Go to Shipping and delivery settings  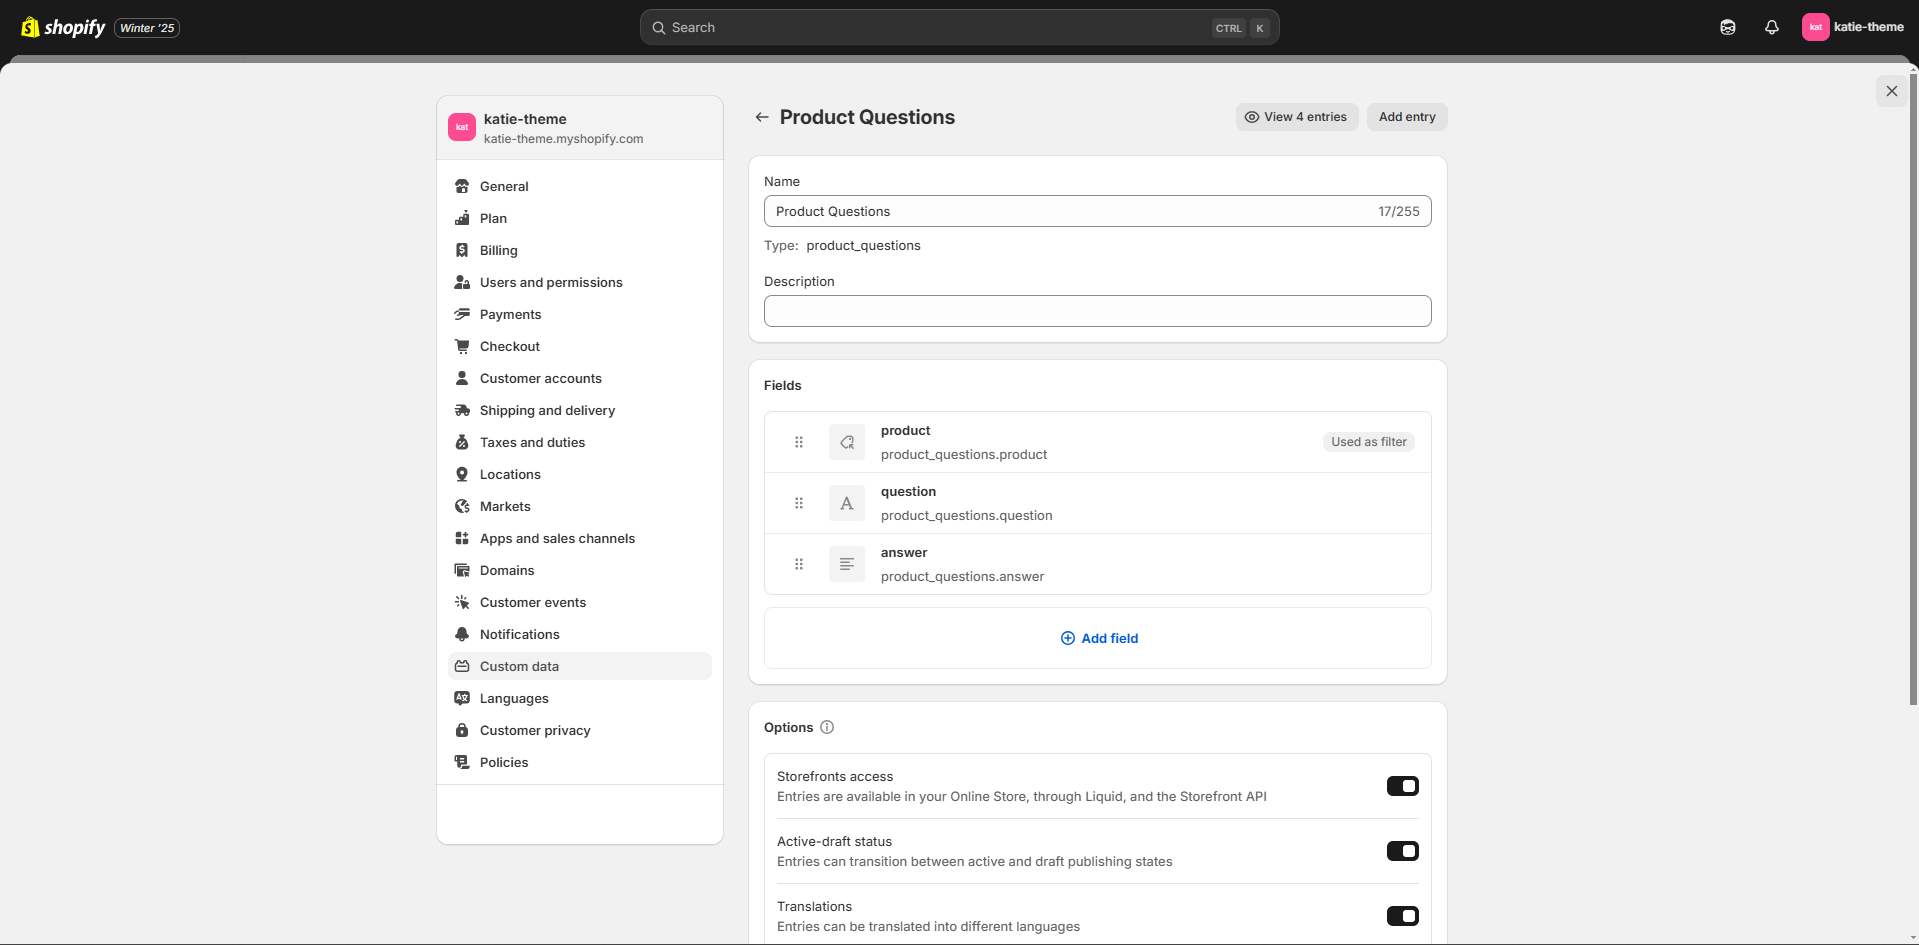(x=547, y=410)
